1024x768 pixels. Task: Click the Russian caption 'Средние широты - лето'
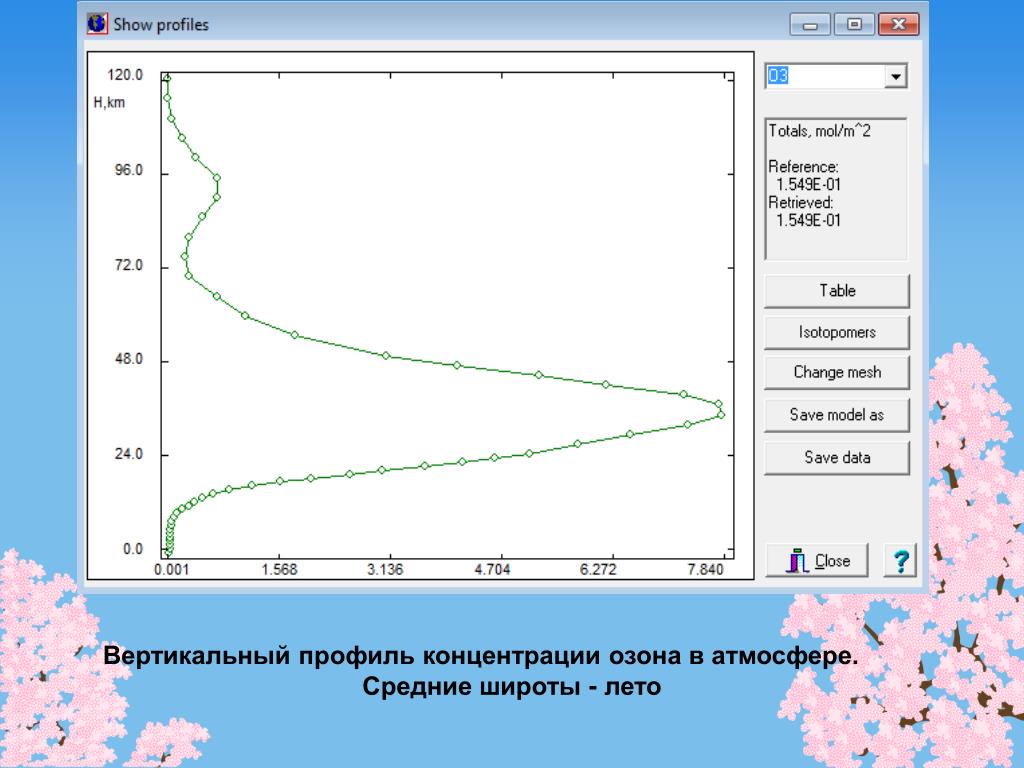[511, 687]
